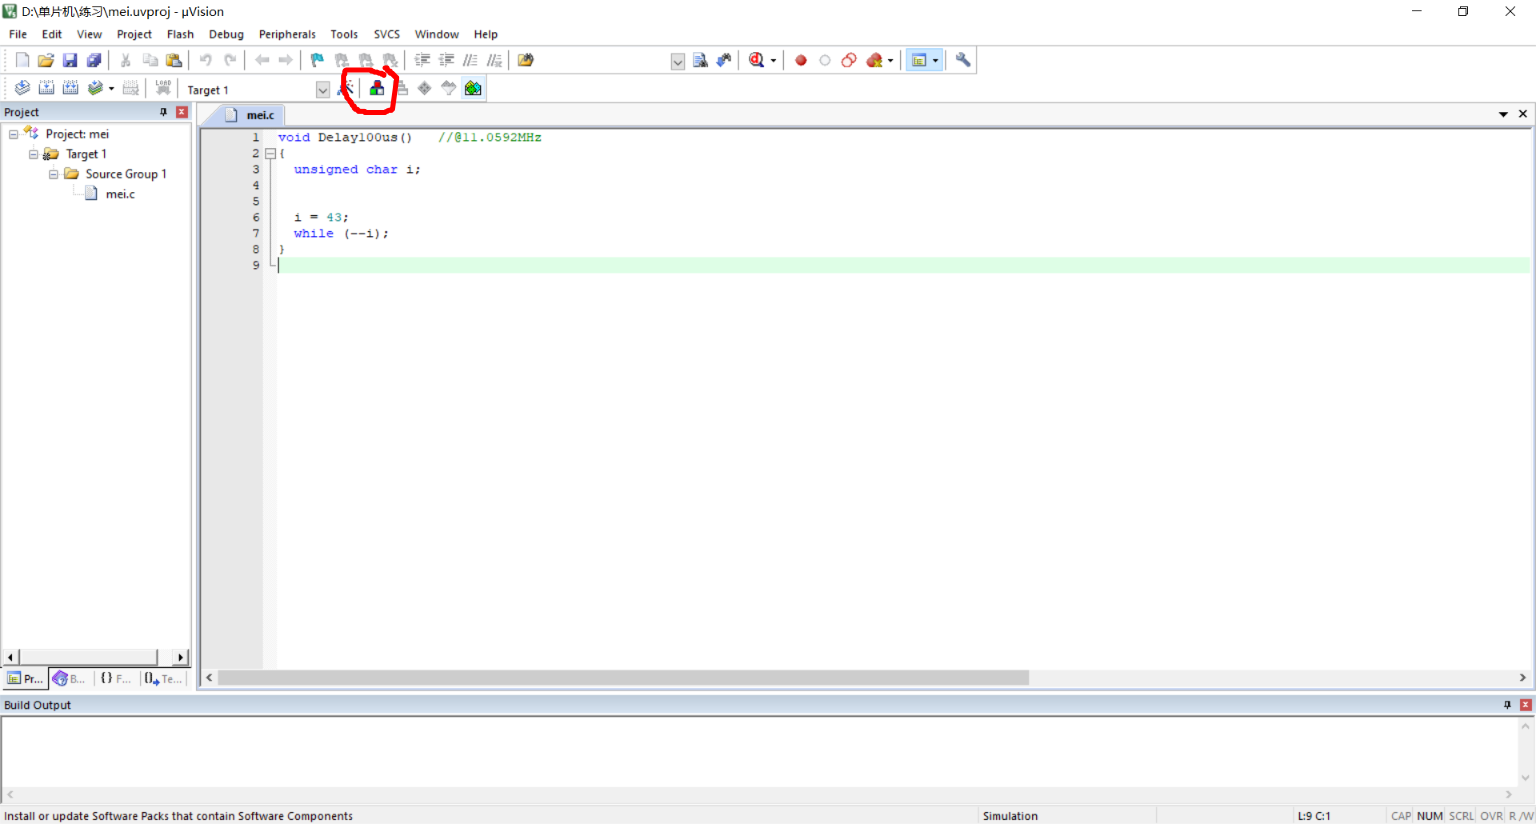The height and width of the screenshot is (824, 1536).
Task: Collapse the Source Group 1 node
Action: coord(53,173)
